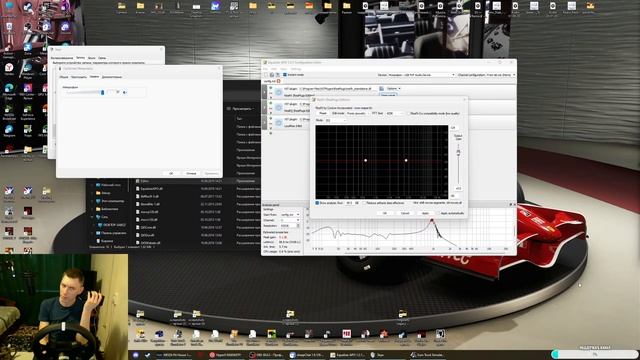The height and width of the screenshot is (360, 640).
Task: Open the Channel configuration dropdown
Action: point(501,75)
